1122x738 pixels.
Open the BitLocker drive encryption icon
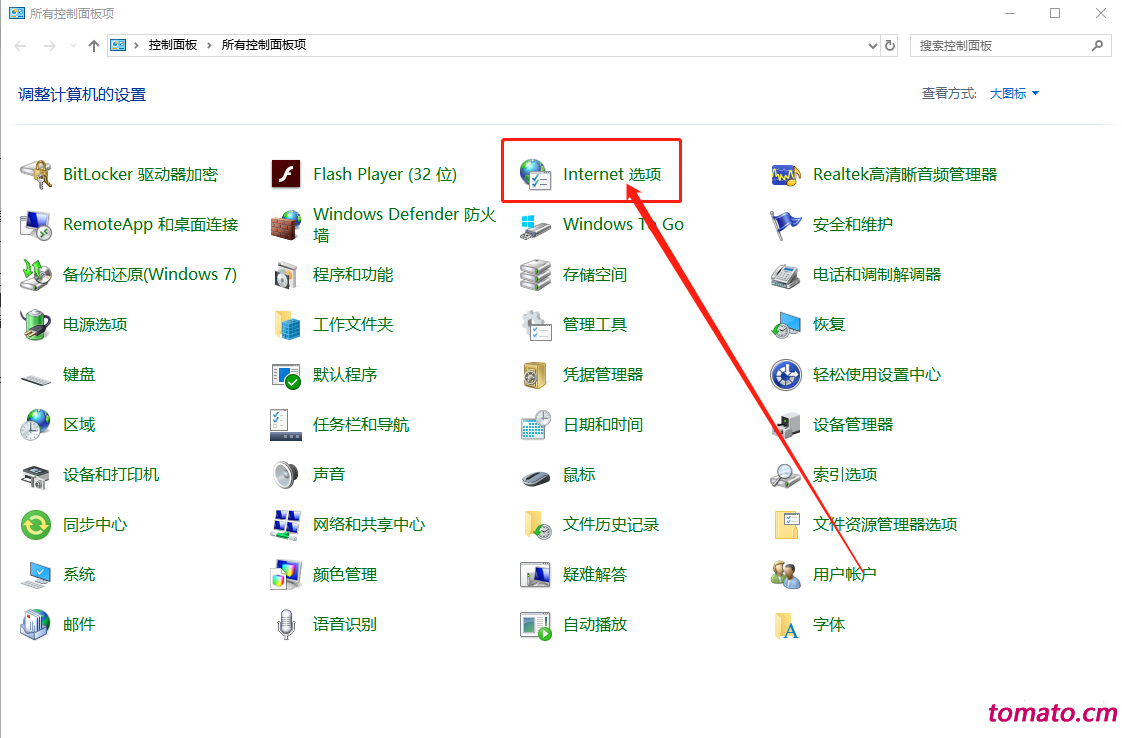36,174
